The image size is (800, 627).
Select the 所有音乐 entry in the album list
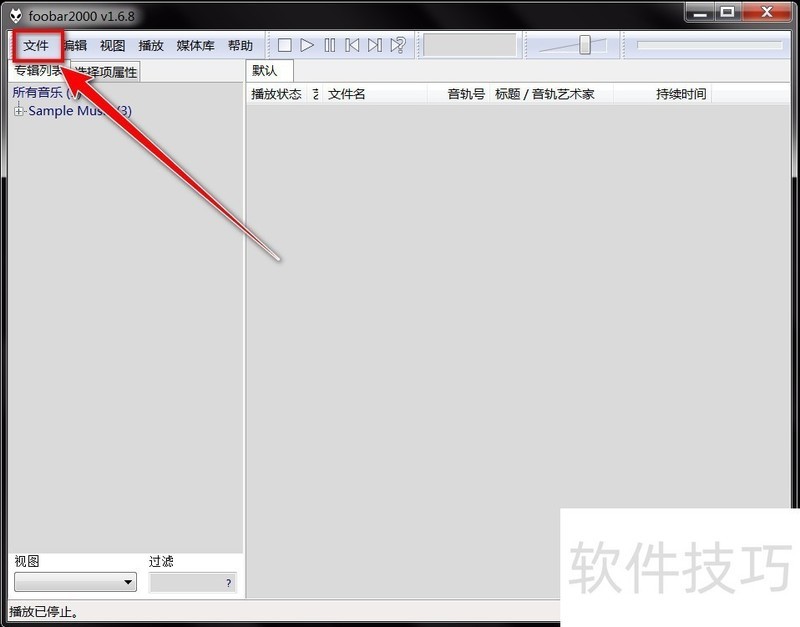[x=36, y=91]
